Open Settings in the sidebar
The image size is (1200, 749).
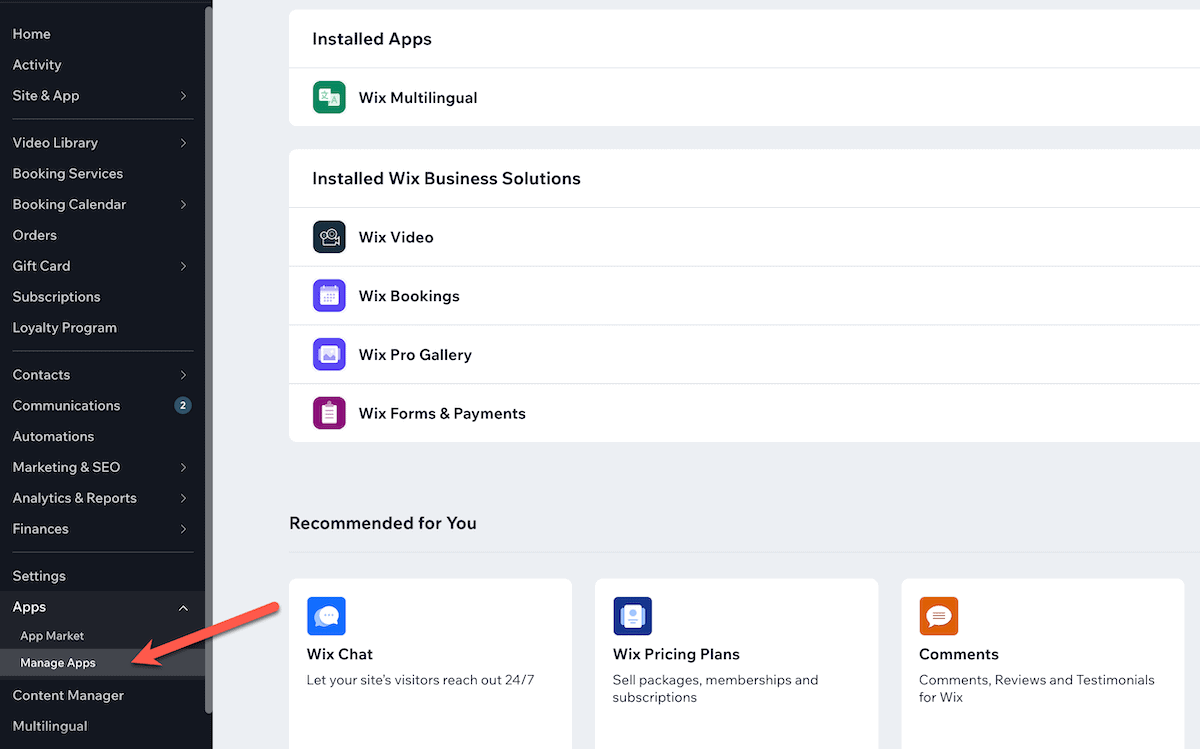click(x=39, y=576)
